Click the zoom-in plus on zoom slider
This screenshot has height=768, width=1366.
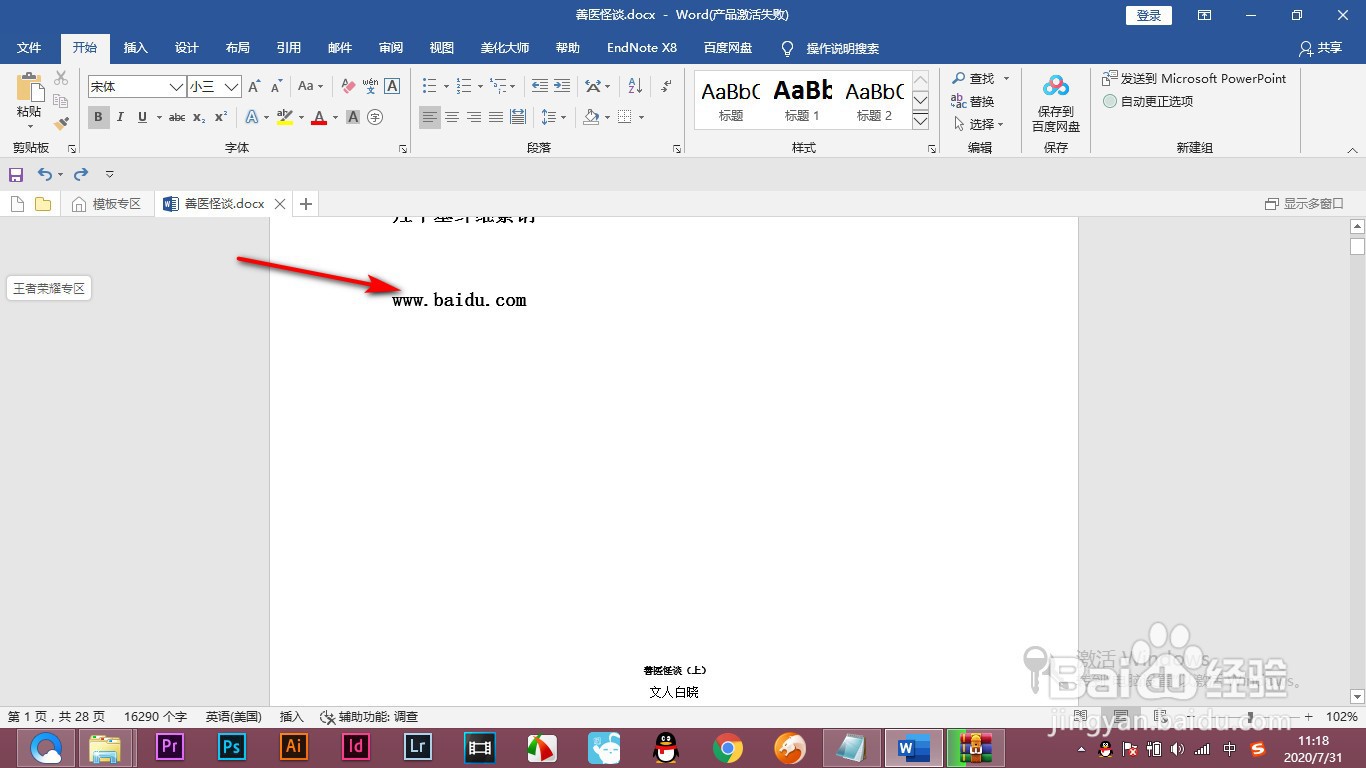point(1308,717)
